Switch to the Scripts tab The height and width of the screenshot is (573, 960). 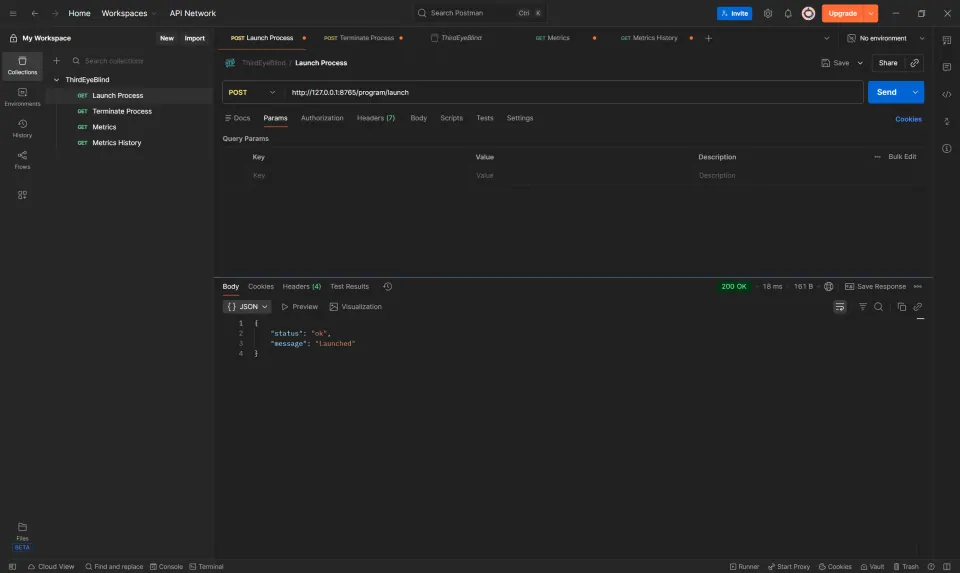tap(451, 118)
